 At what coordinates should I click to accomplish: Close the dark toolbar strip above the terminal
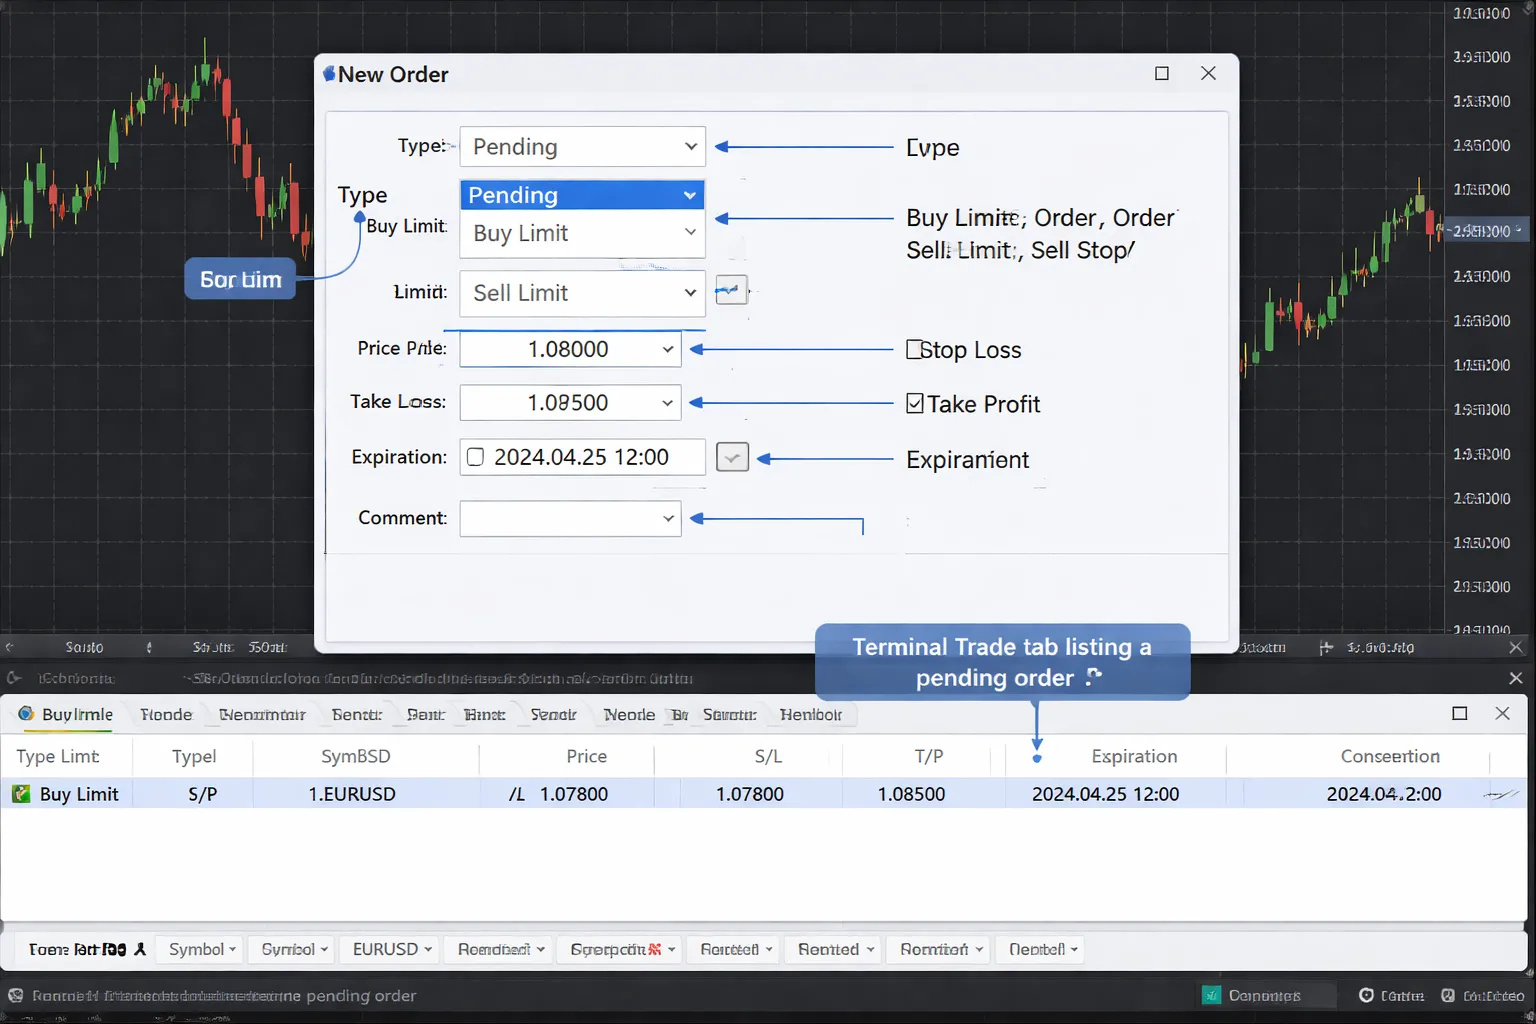[x=1515, y=678]
